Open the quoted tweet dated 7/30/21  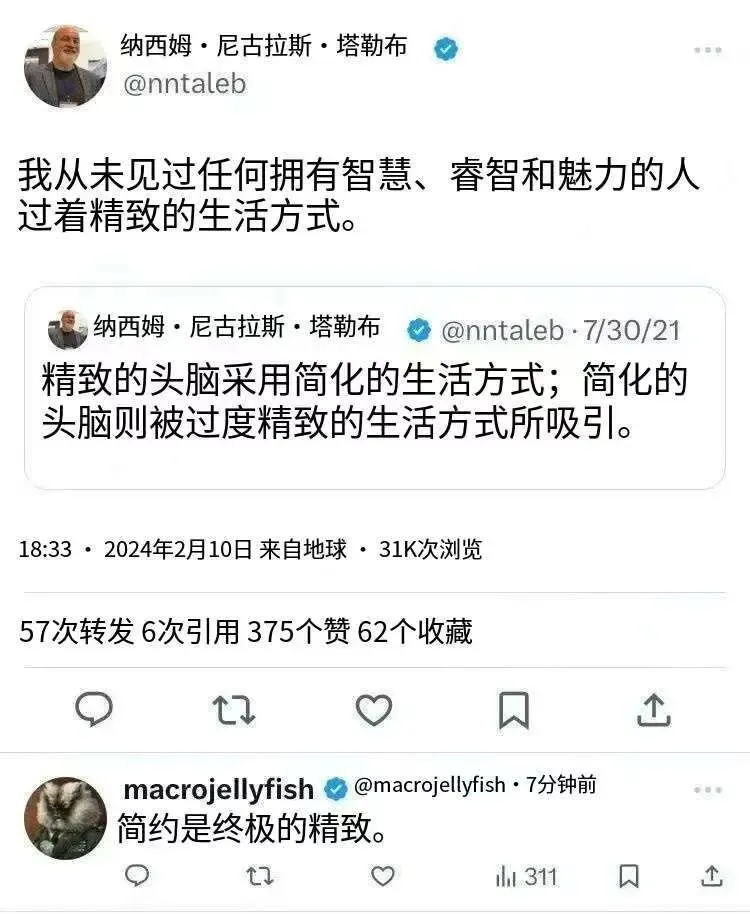click(x=375, y=388)
